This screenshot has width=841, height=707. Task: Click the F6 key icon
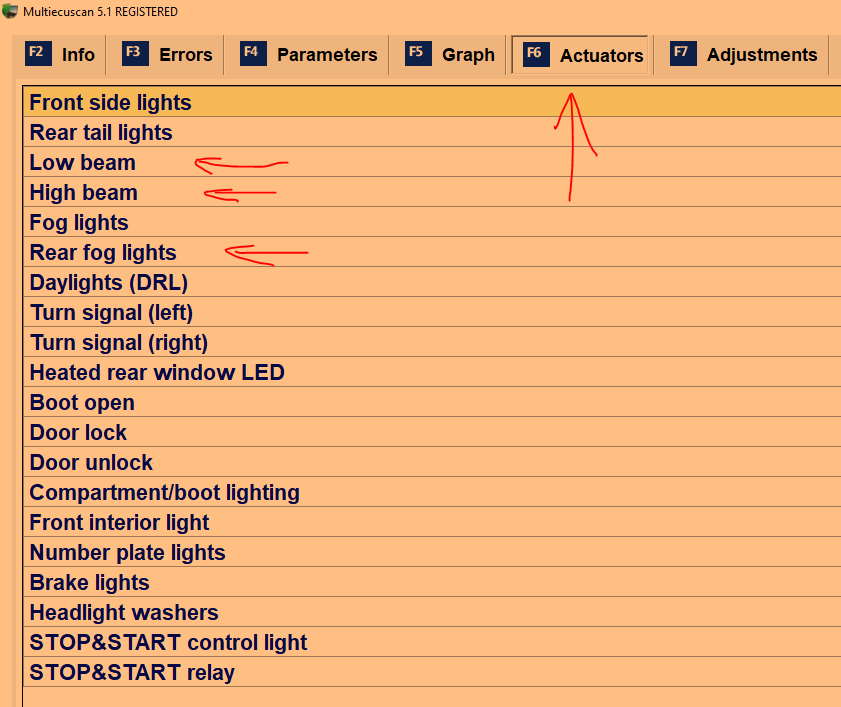pyautogui.click(x=536, y=55)
